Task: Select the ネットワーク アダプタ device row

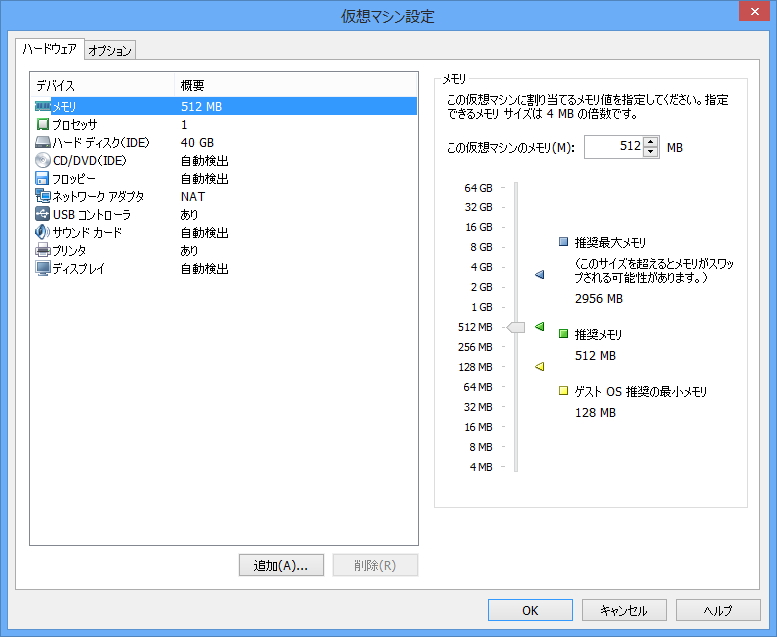Action: (x=224, y=196)
